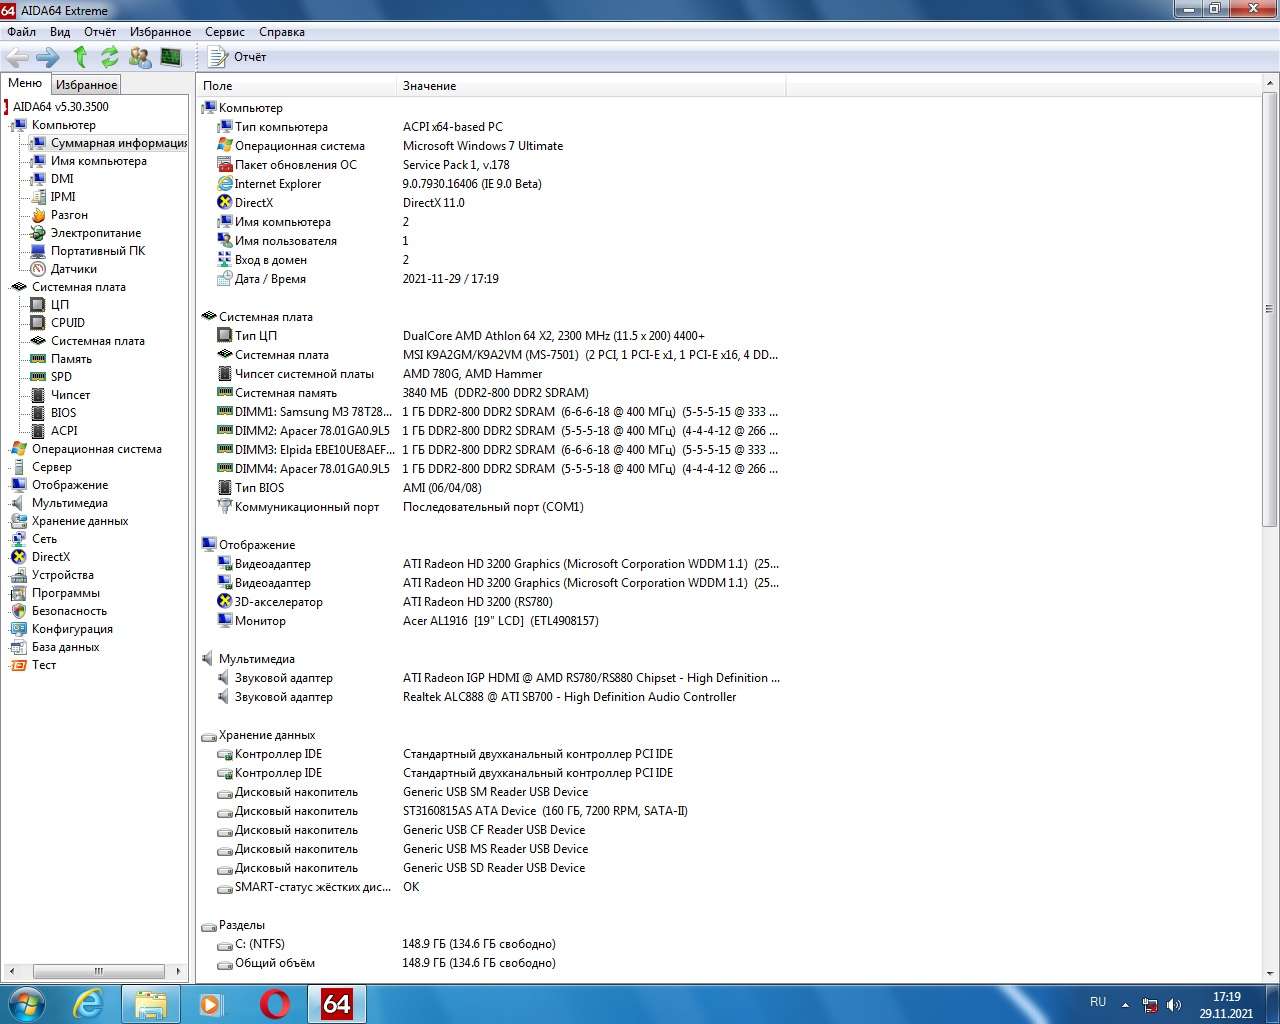
Task: Click the Refresh toolbar icon
Action: [109, 57]
